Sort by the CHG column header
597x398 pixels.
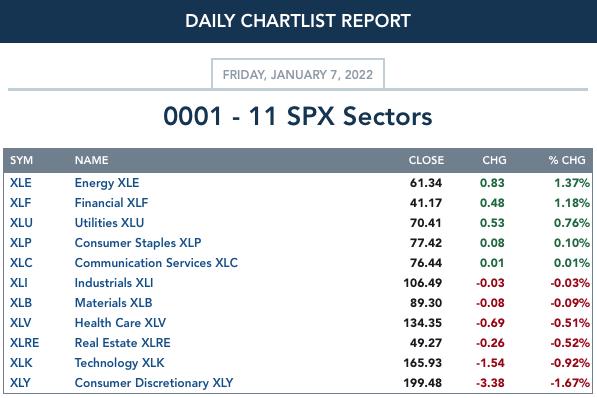(x=494, y=160)
